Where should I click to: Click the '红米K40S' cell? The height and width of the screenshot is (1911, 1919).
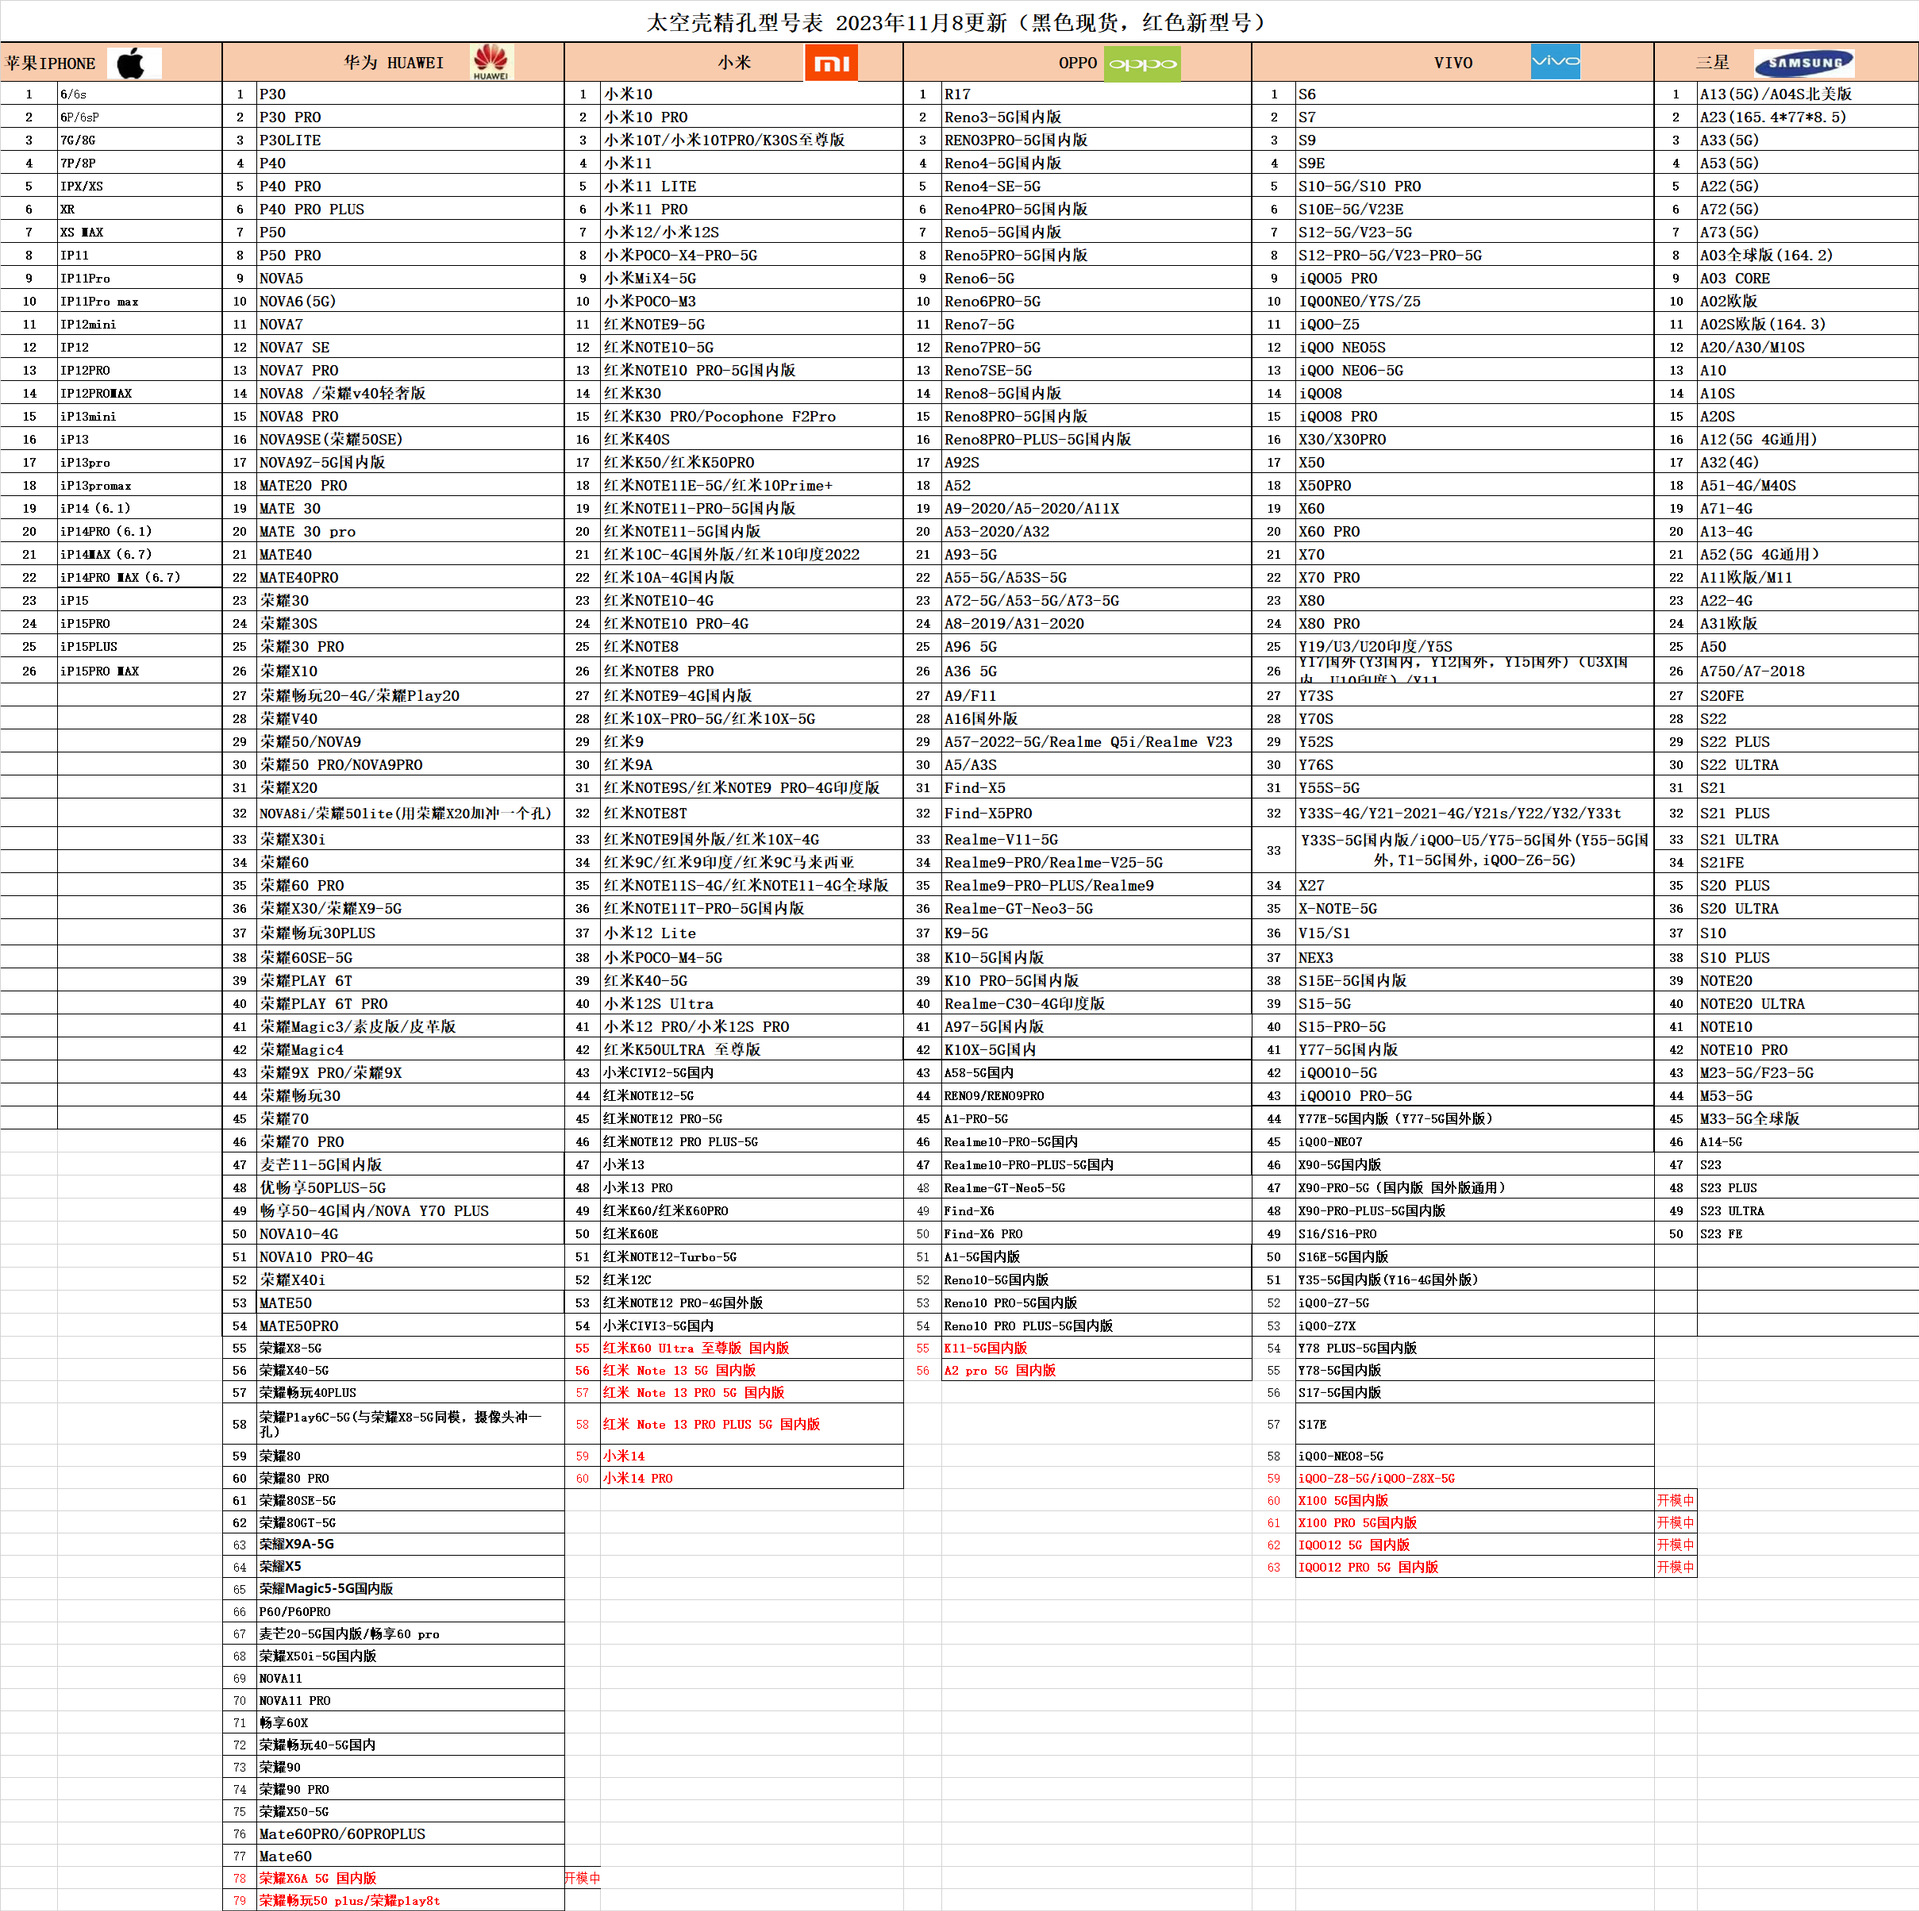coord(752,439)
